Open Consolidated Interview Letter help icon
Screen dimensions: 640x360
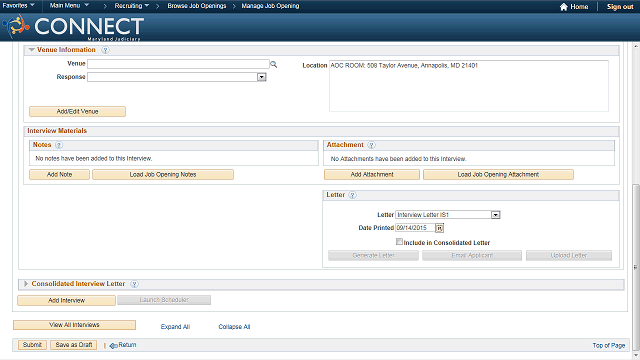[134, 284]
